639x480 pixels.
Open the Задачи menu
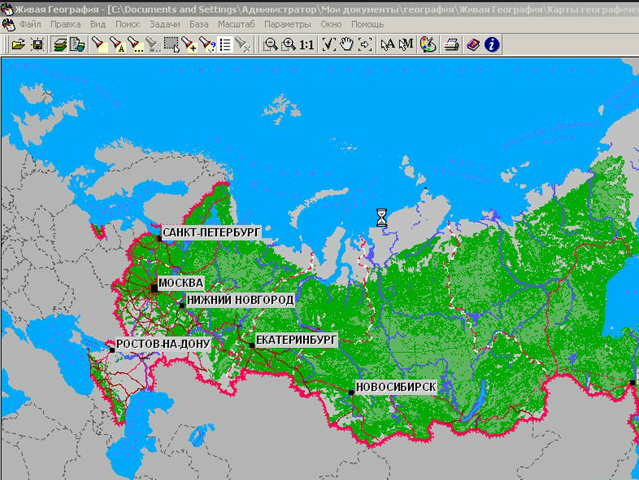coord(165,23)
